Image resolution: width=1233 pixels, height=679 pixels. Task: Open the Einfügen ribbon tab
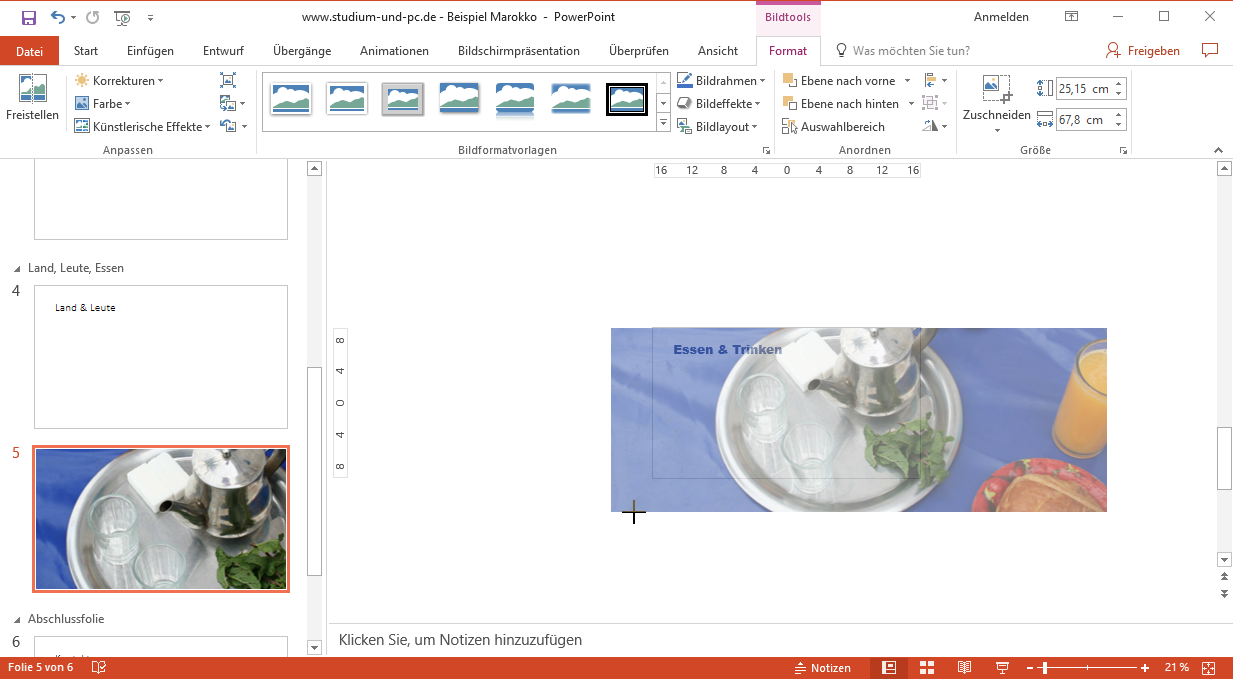pyautogui.click(x=150, y=51)
